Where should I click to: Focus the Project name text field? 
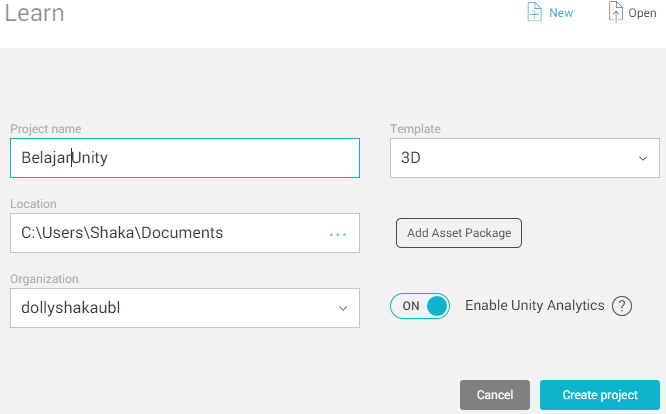pyautogui.click(x=185, y=158)
